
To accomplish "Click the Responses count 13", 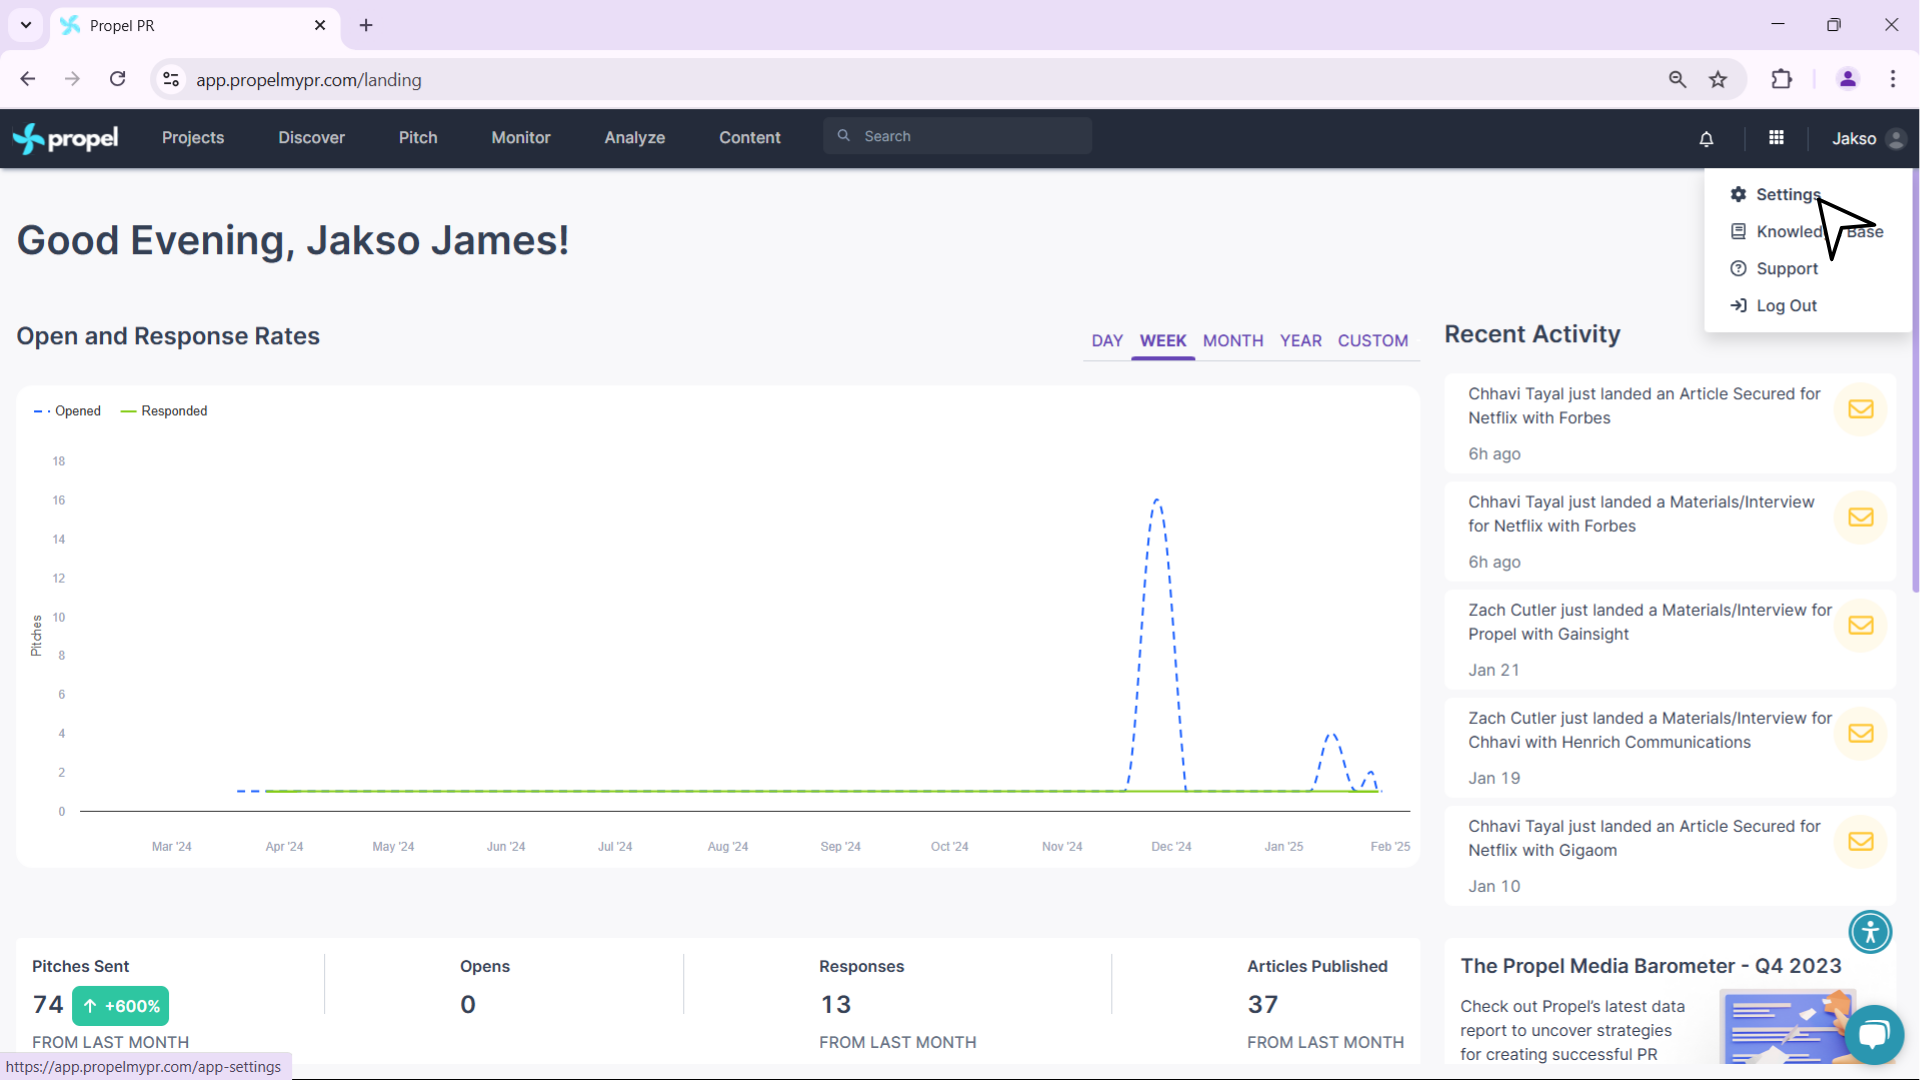I will click(835, 1004).
